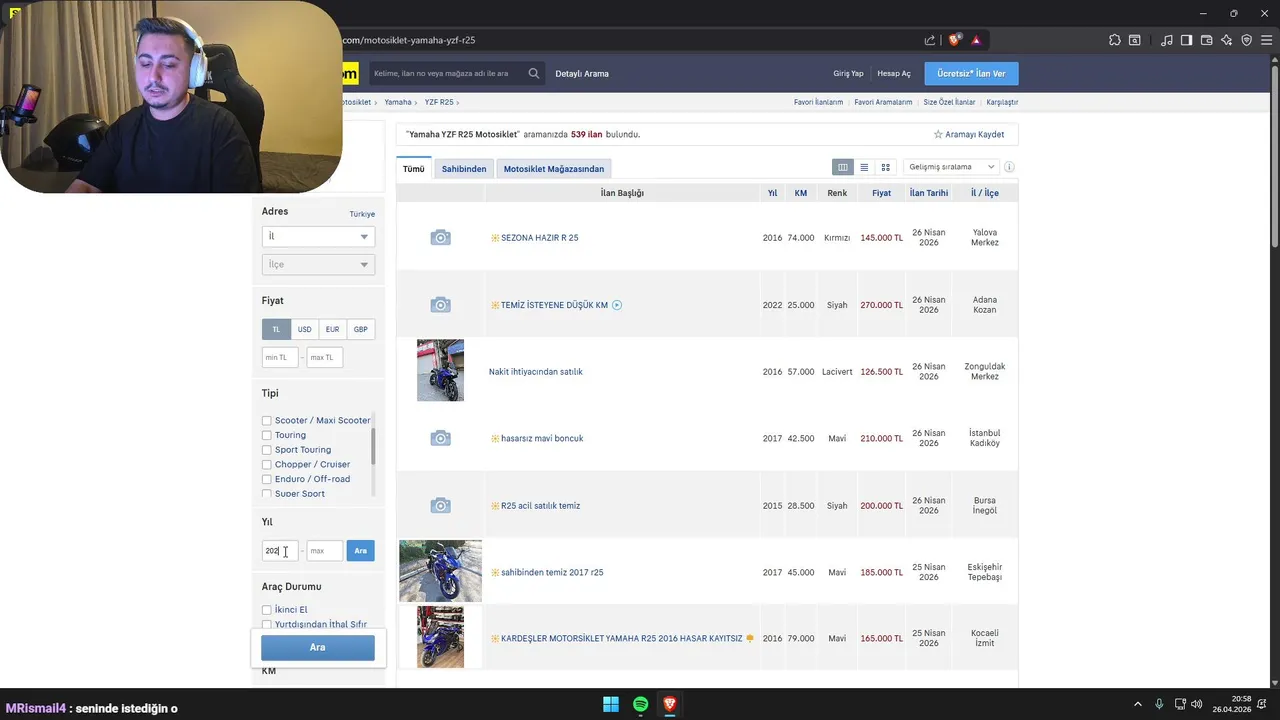
Task: Check the Scooter / Maxi Scooter checkbox
Action: tap(267, 421)
